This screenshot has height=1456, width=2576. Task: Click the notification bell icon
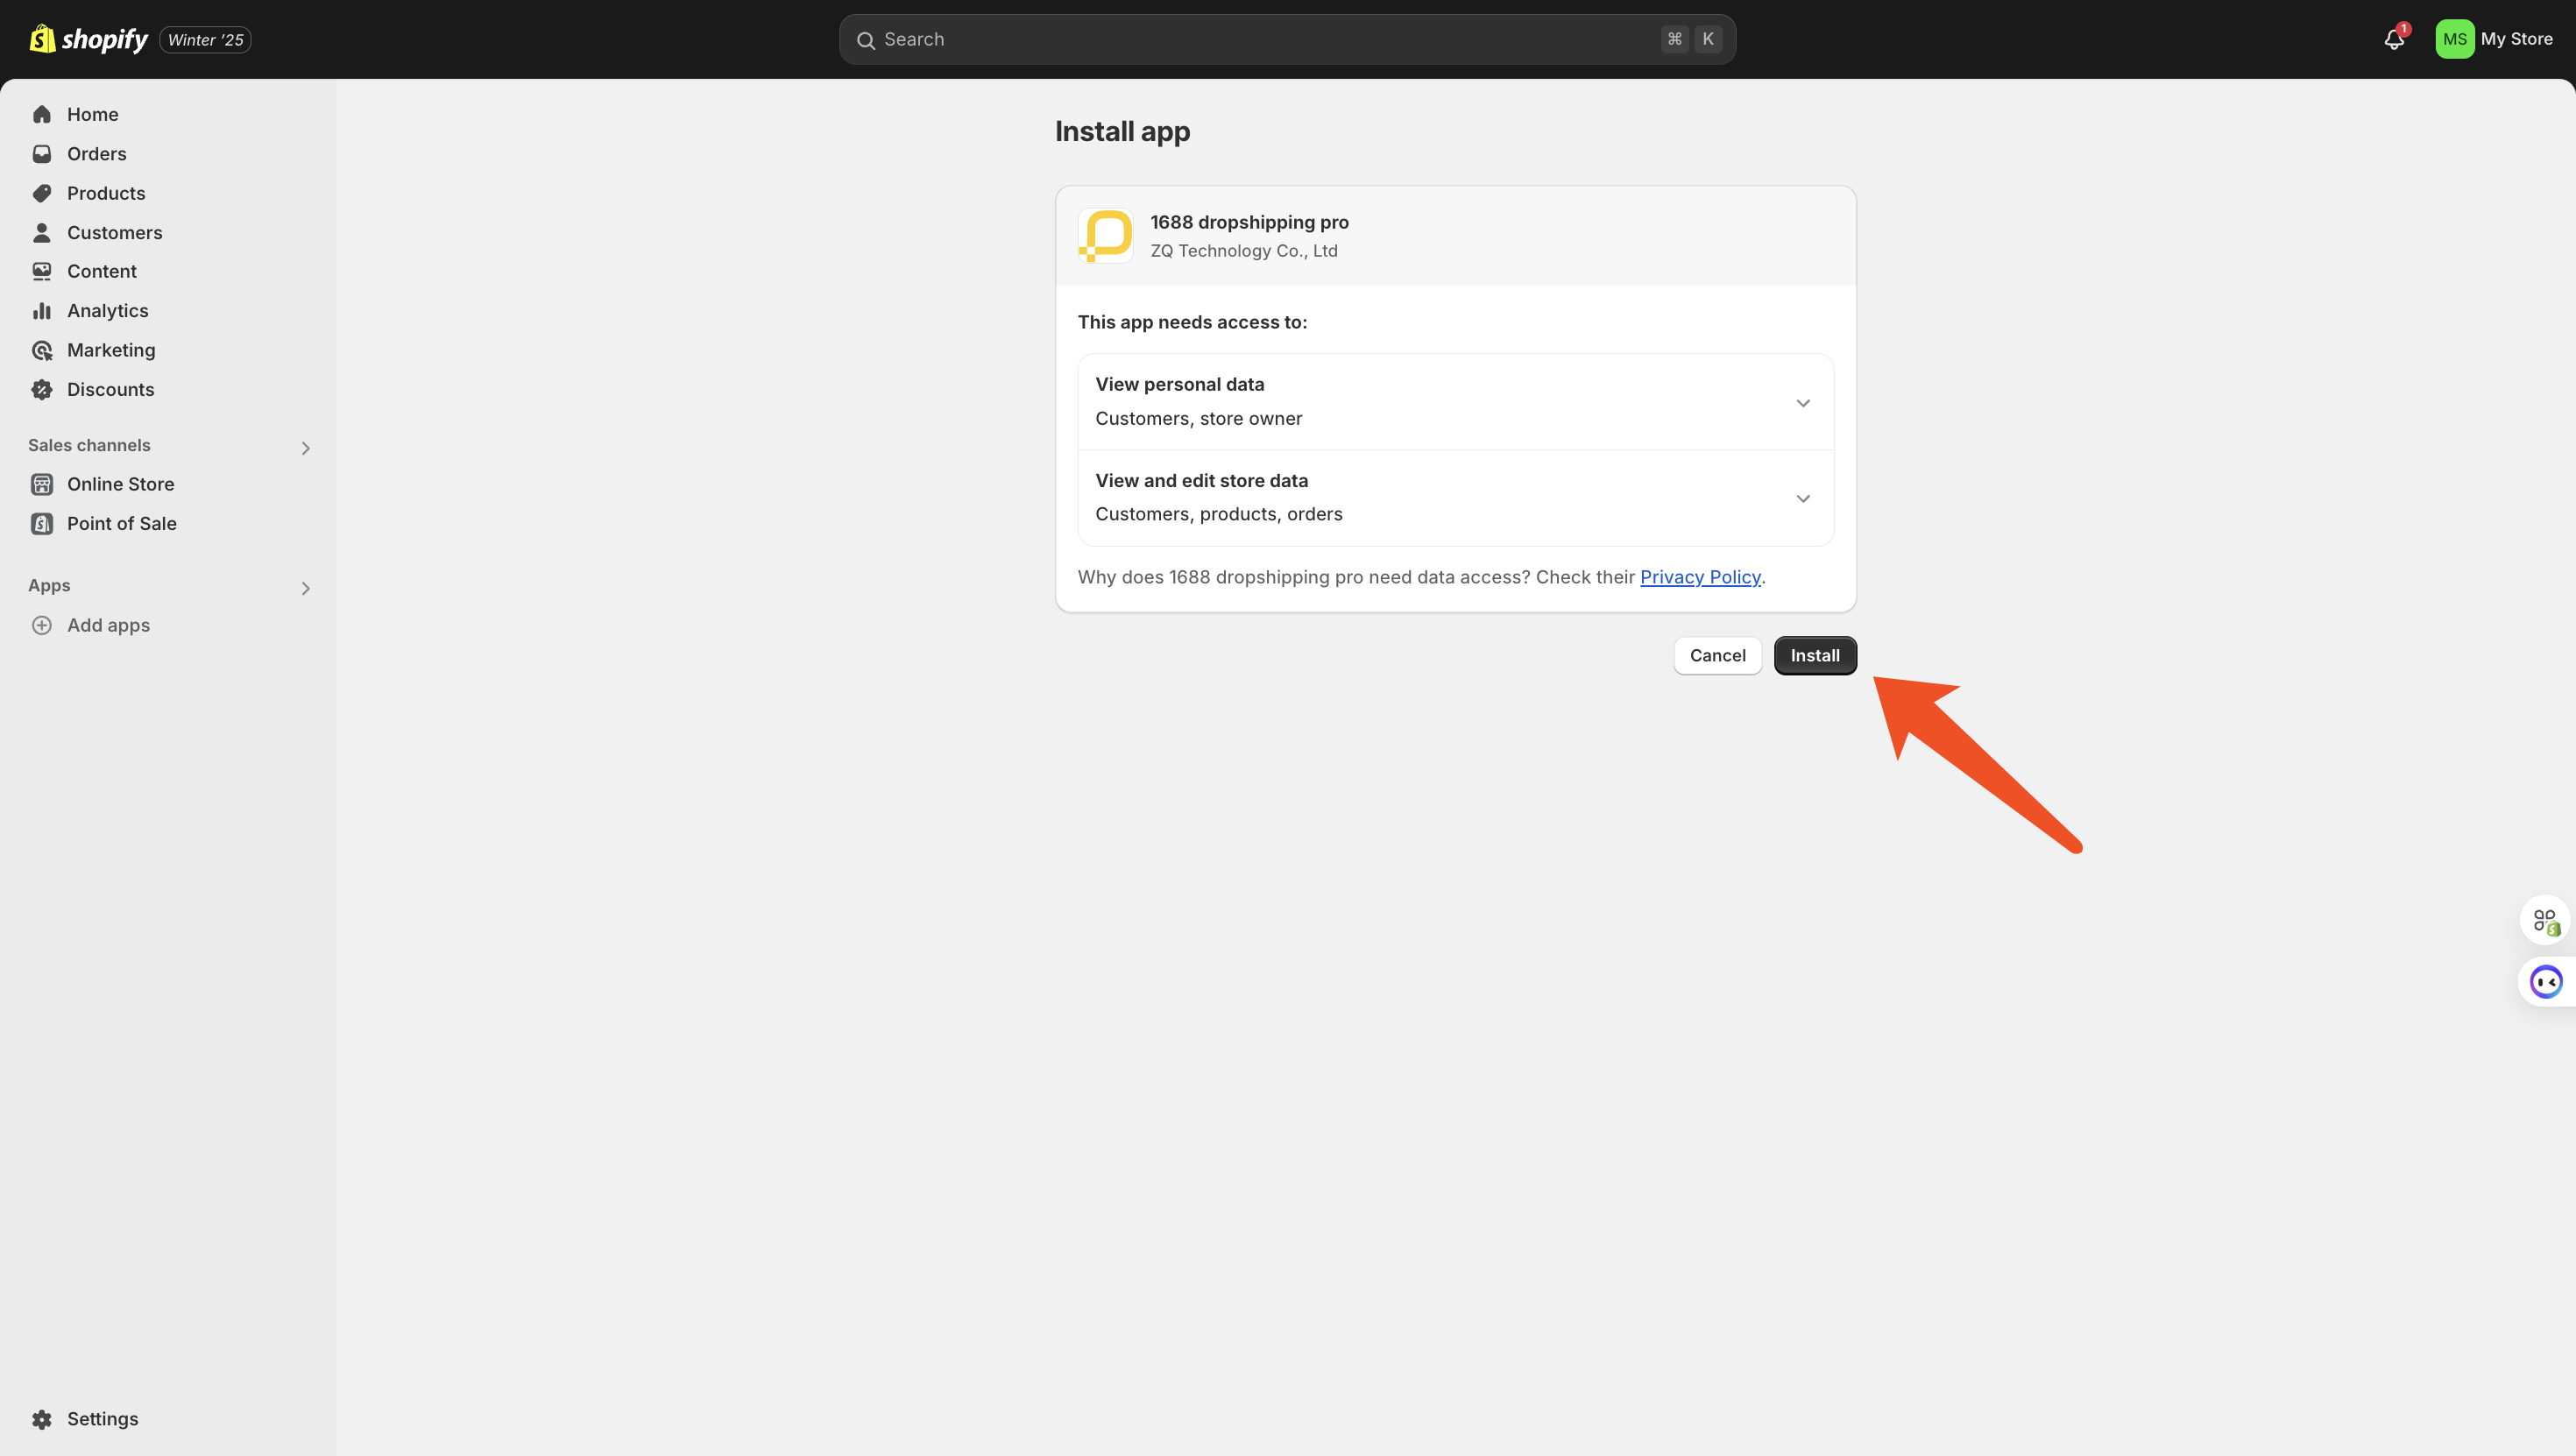coord(2393,39)
